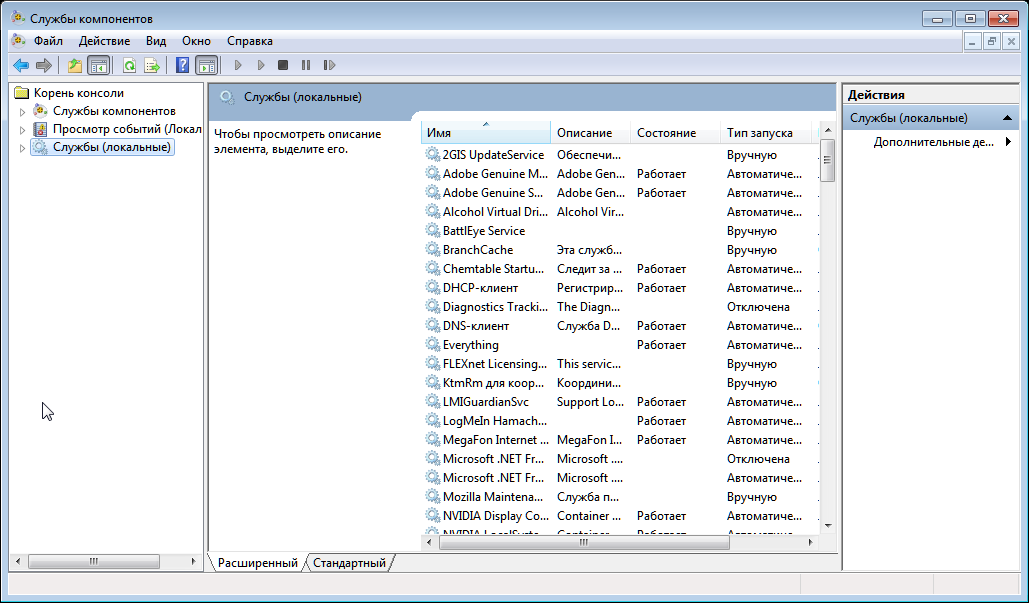
Task: Click vertical scrollbar thumb in services list
Action: (x=828, y=160)
